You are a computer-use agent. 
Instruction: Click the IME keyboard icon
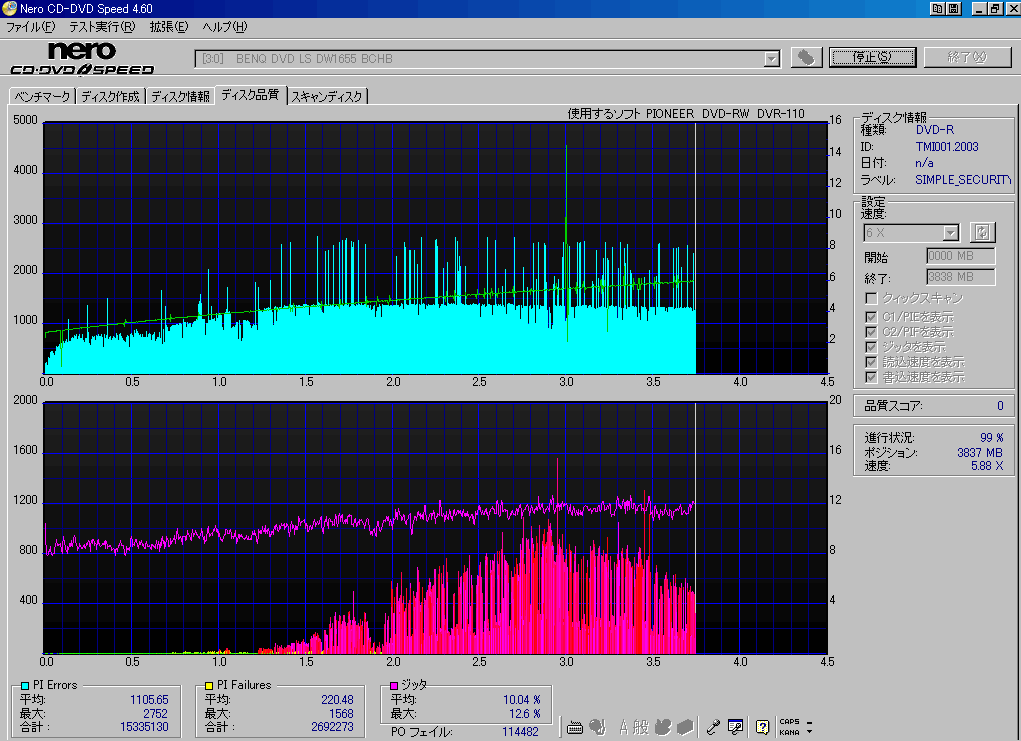(574, 727)
